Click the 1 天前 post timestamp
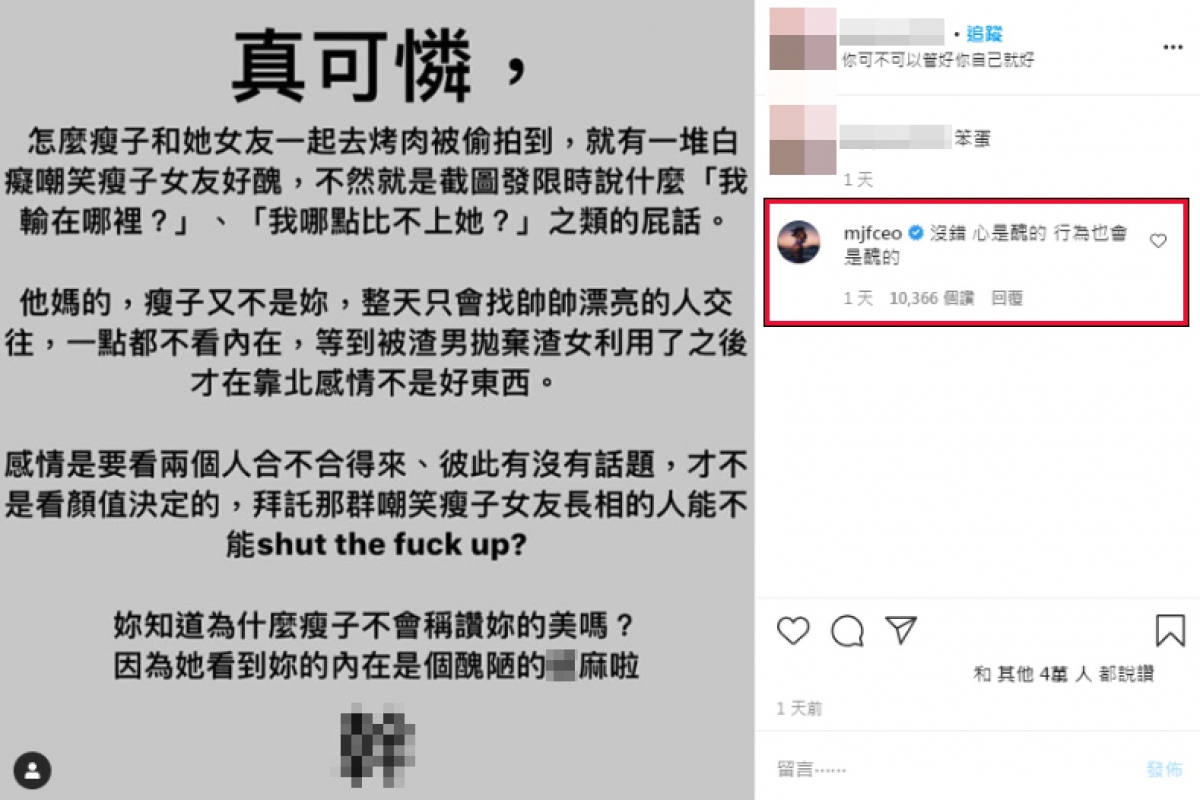The height and width of the screenshot is (800, 1200). pyautogui.click(x=800, y=708)
